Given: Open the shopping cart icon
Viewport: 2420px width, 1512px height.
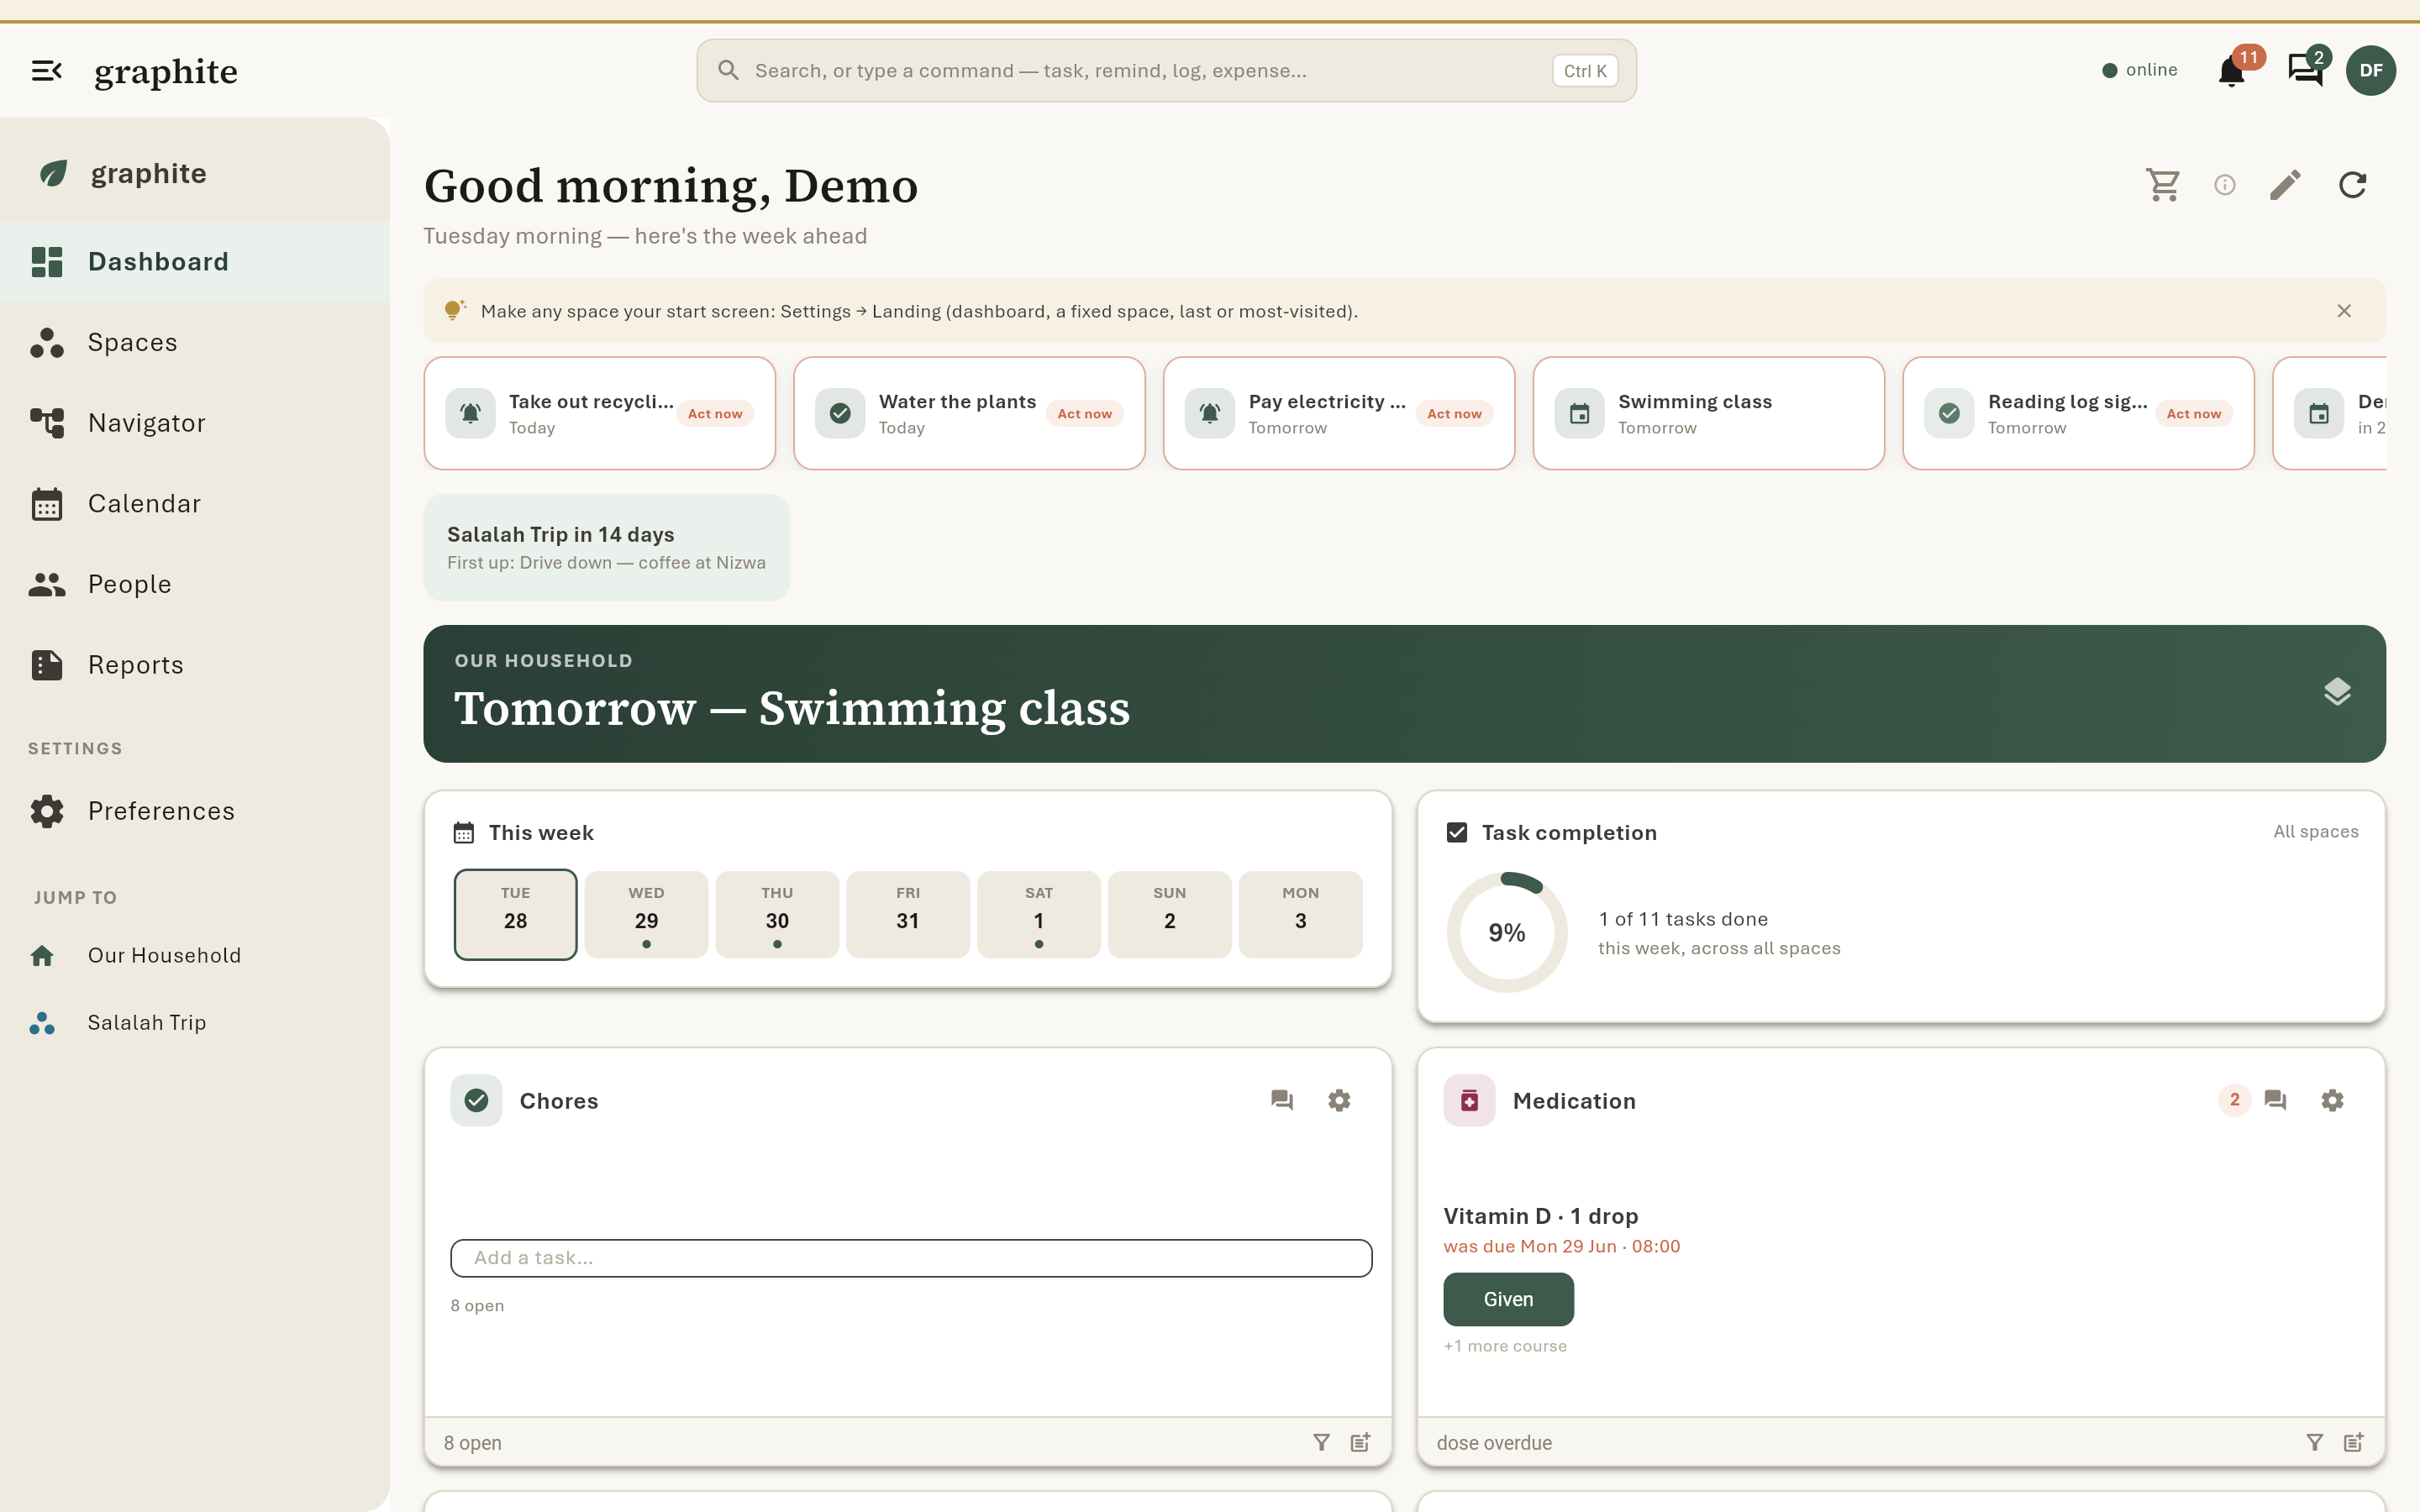Looking at the screenshot, I should [2162, 185].
